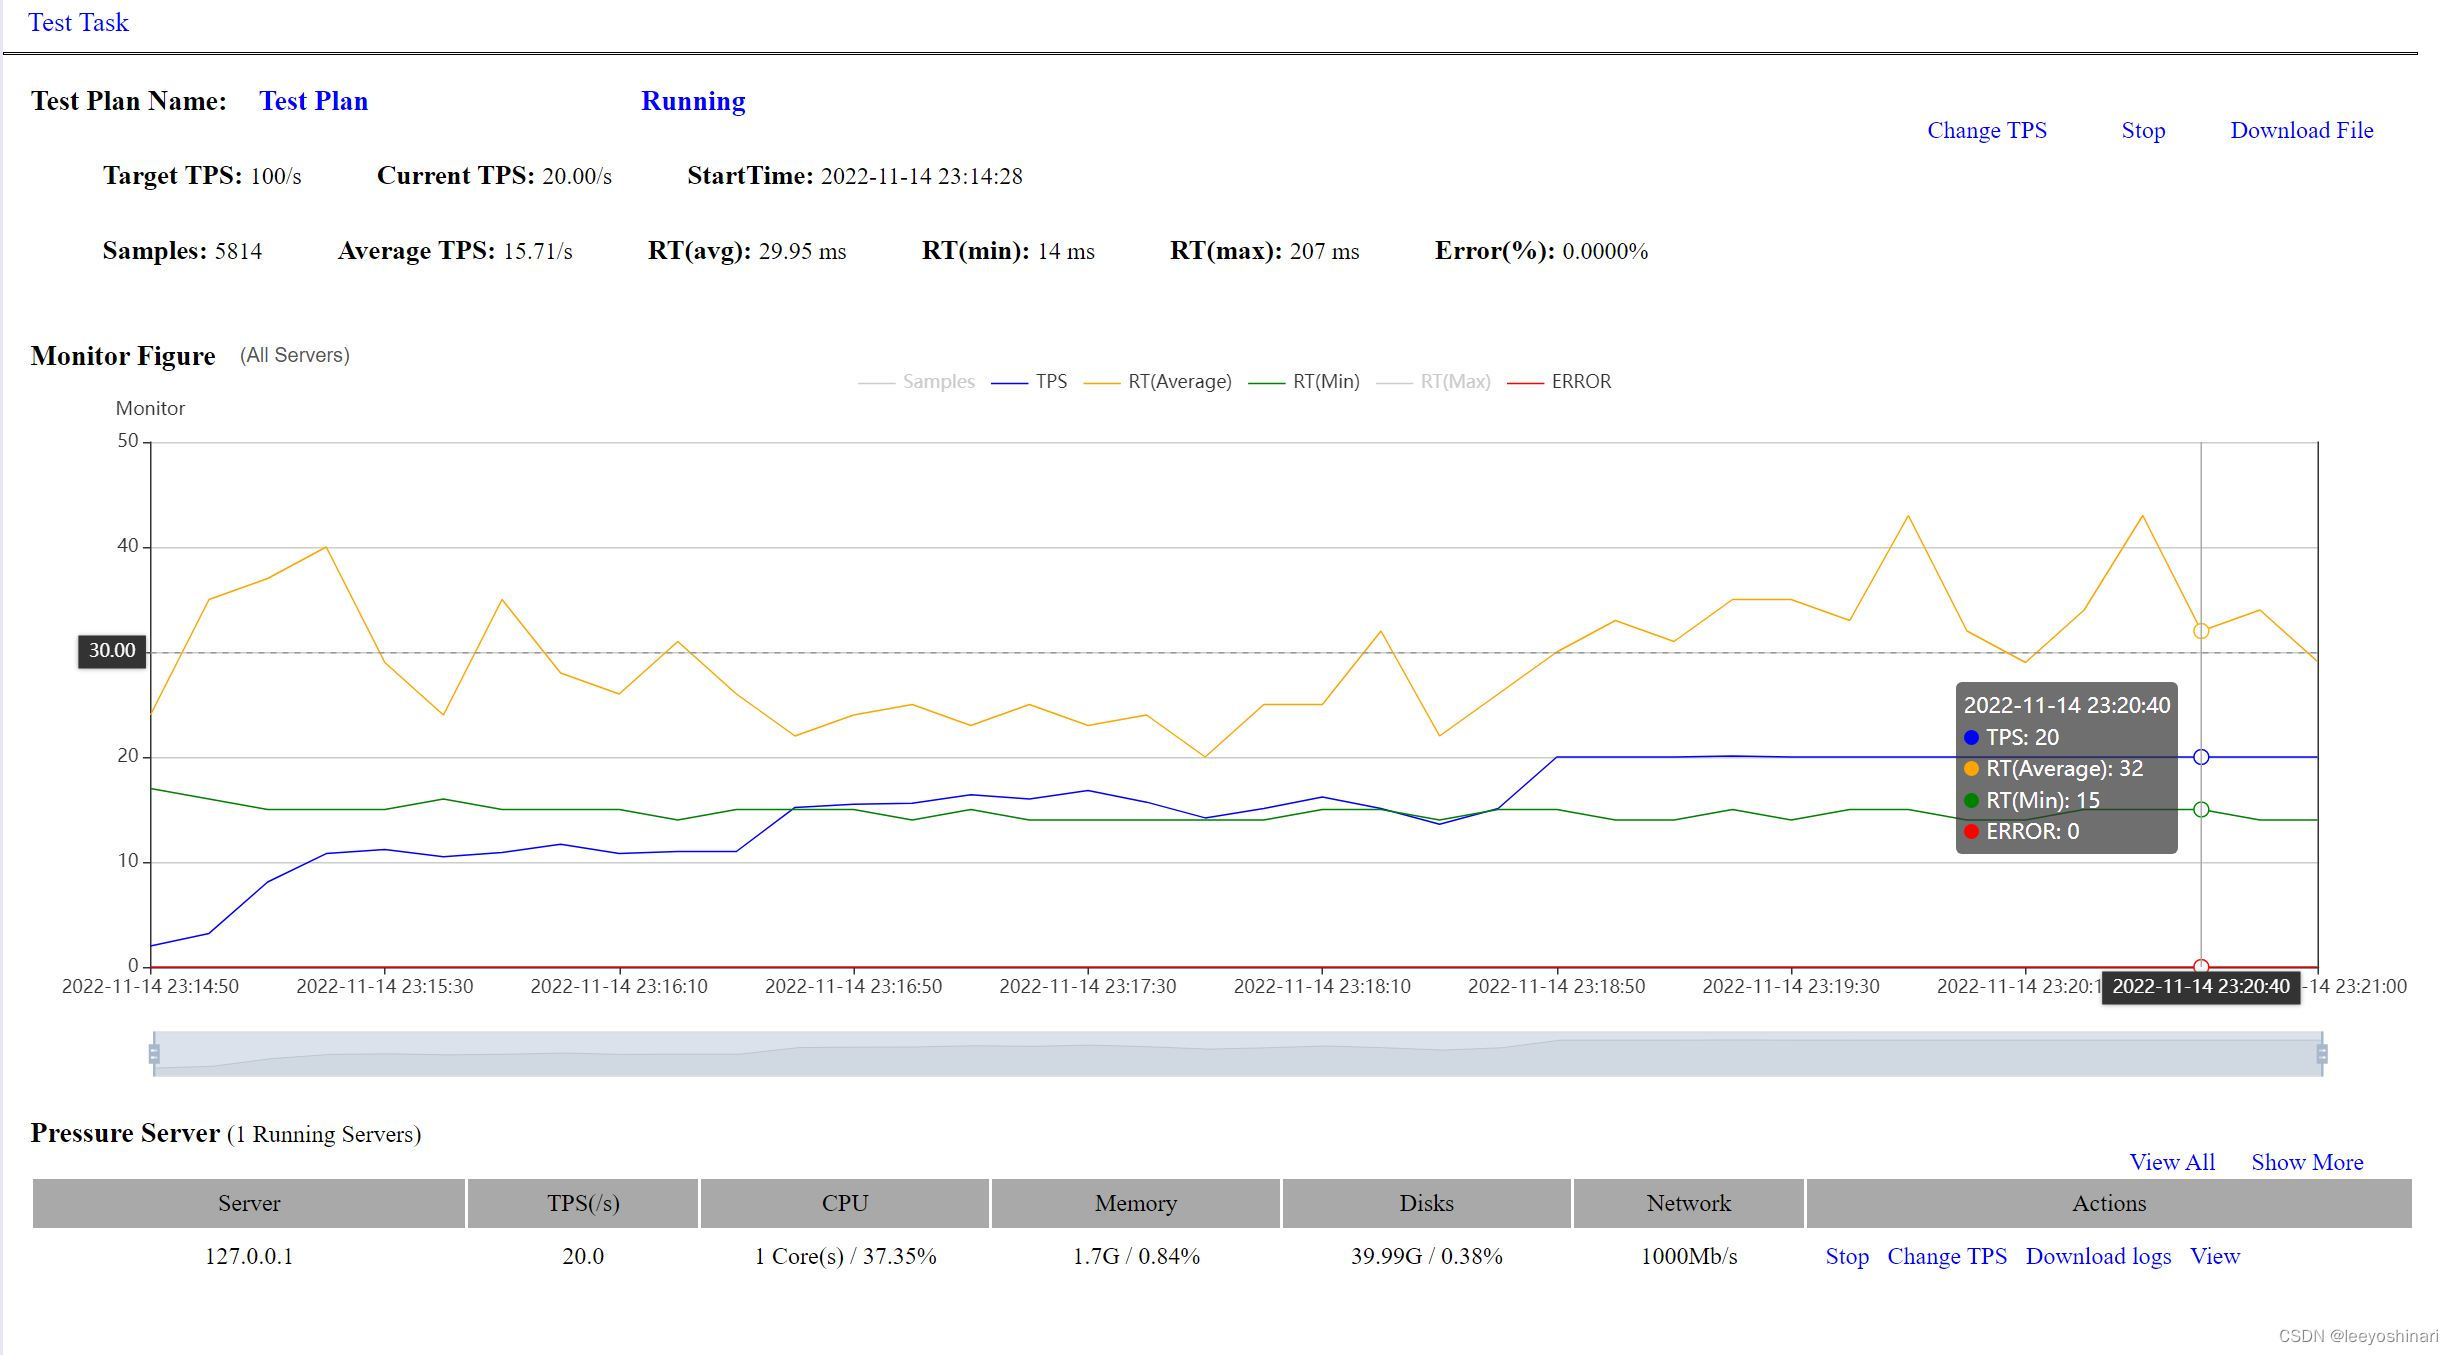Click the Download File link

pyautogui.click(x=2301, y=130)
